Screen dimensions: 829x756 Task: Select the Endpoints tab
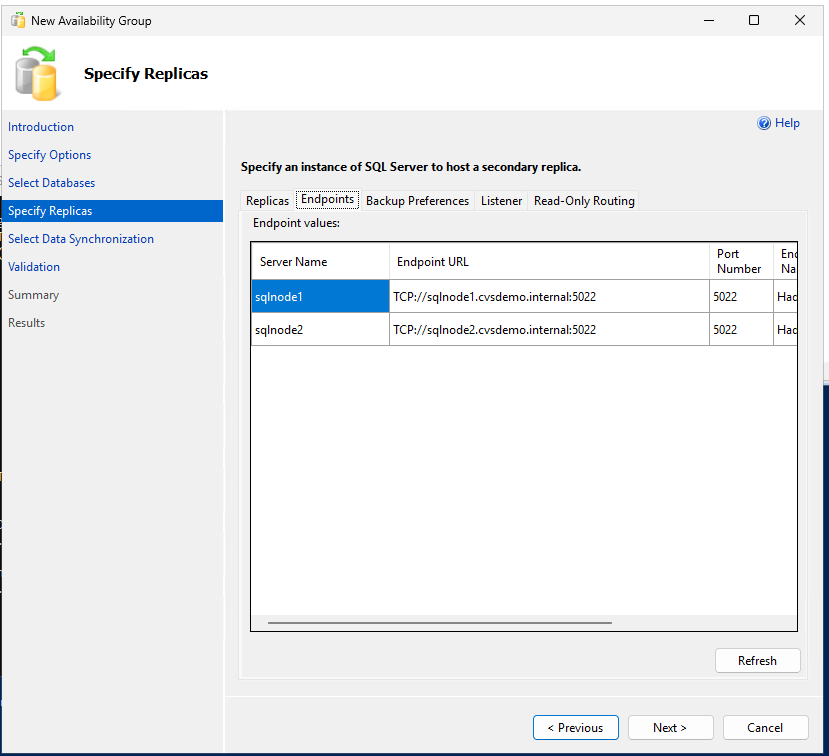click(327, 199)
